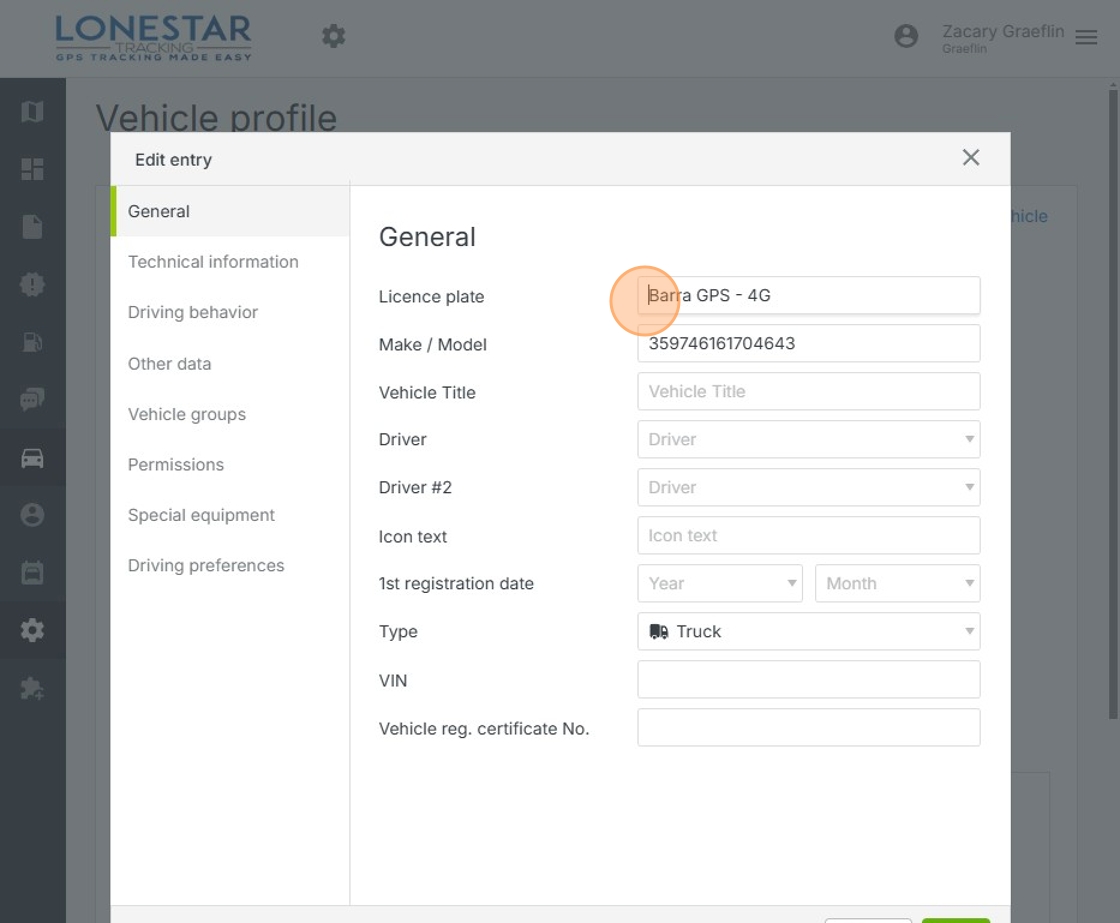Open the fuel pump icon in sidebar
Screen dimensions: 1120x923
coord(32,342)
